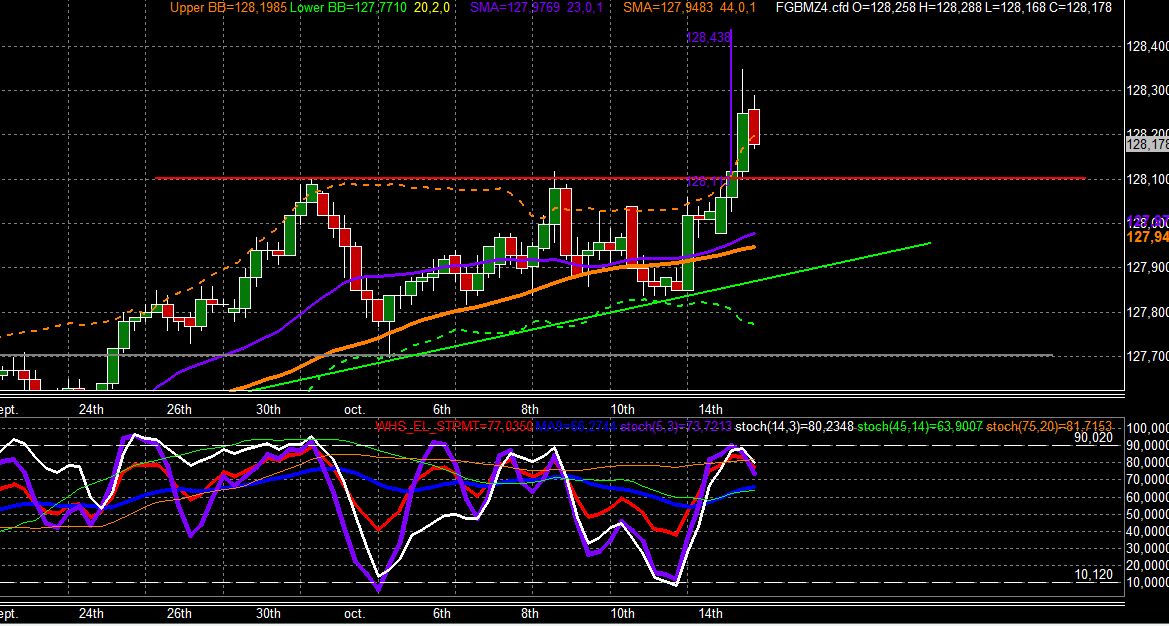Click the '128,100' price axis label
The height and width of the screenshot is (626, 1169).
[1147, 179]
